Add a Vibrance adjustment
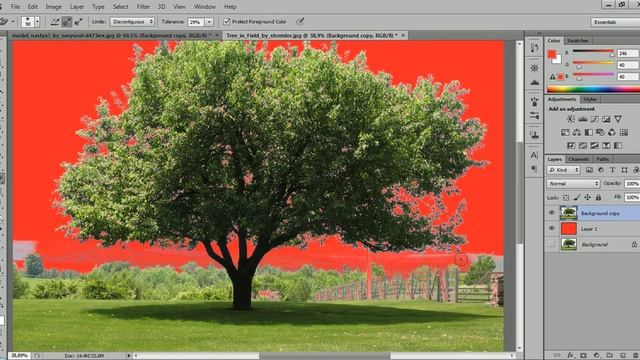 click(x=618, y=119)
